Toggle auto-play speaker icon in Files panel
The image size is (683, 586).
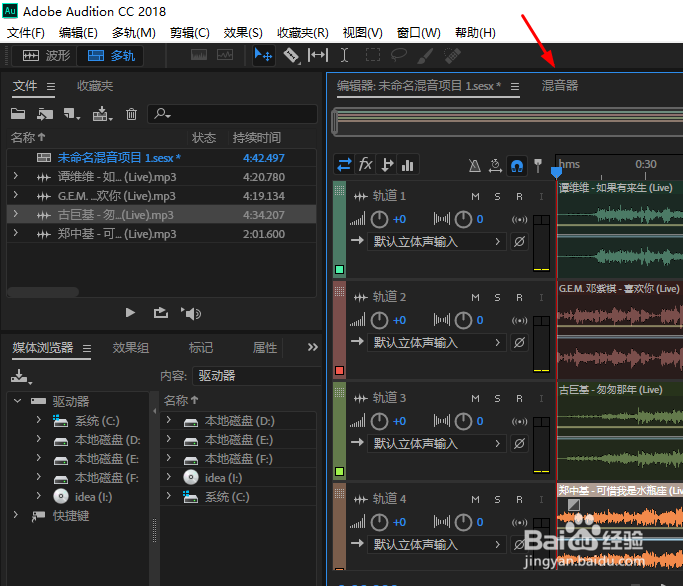191,313
